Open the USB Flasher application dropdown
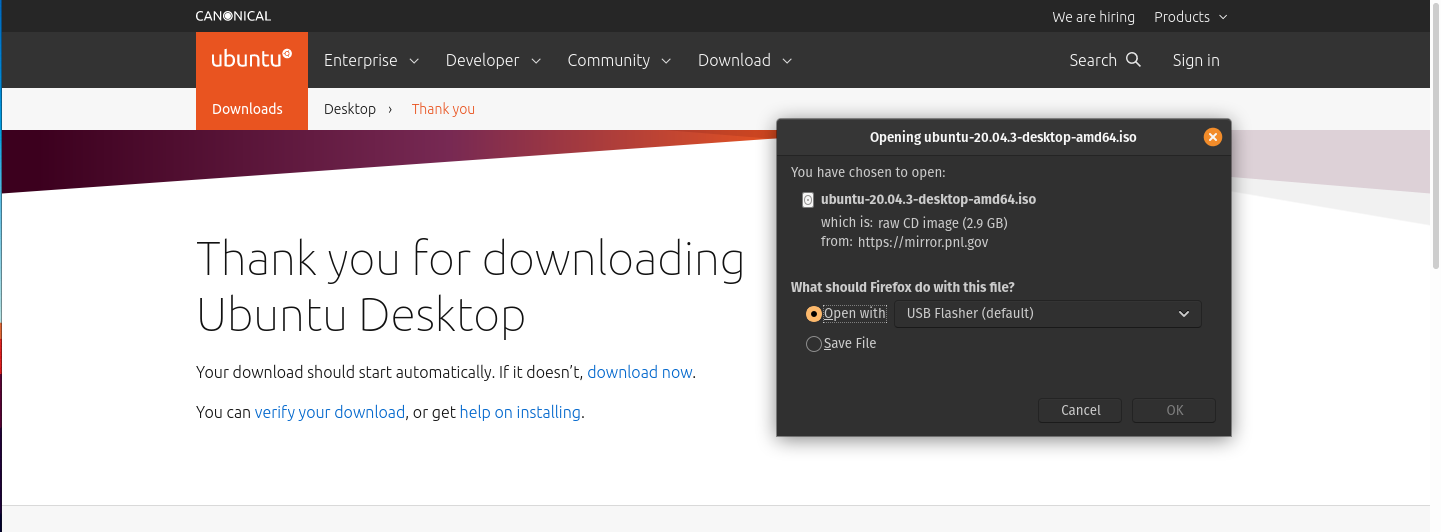Viewport: 1441px width, 532px height. [x=1047, y=314]
